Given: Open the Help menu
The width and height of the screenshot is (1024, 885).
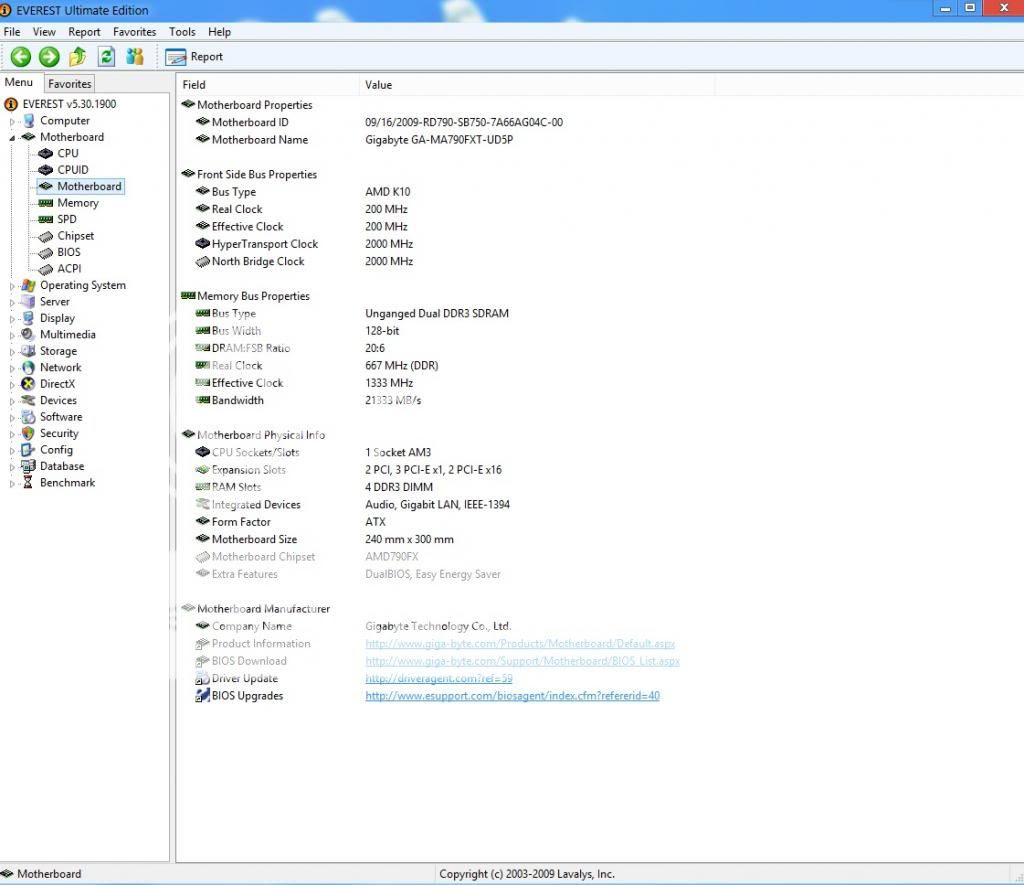Looking at the screenshot, I should pos(219,31).
